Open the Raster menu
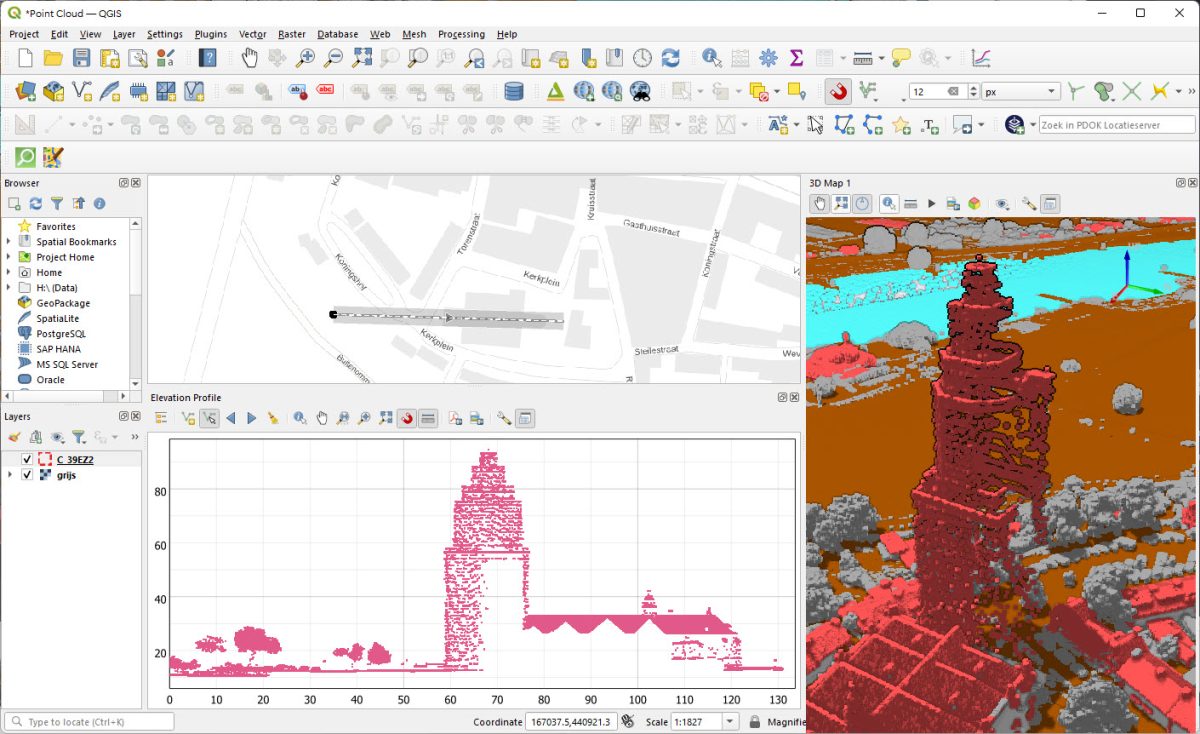 [291, 33]
